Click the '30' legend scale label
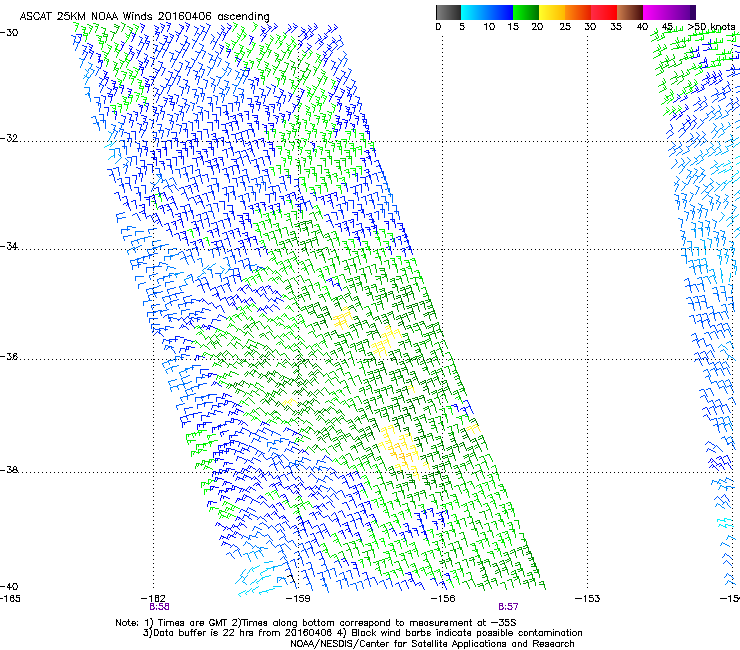Viewport: 740px width, 650px height. point(590,27)
